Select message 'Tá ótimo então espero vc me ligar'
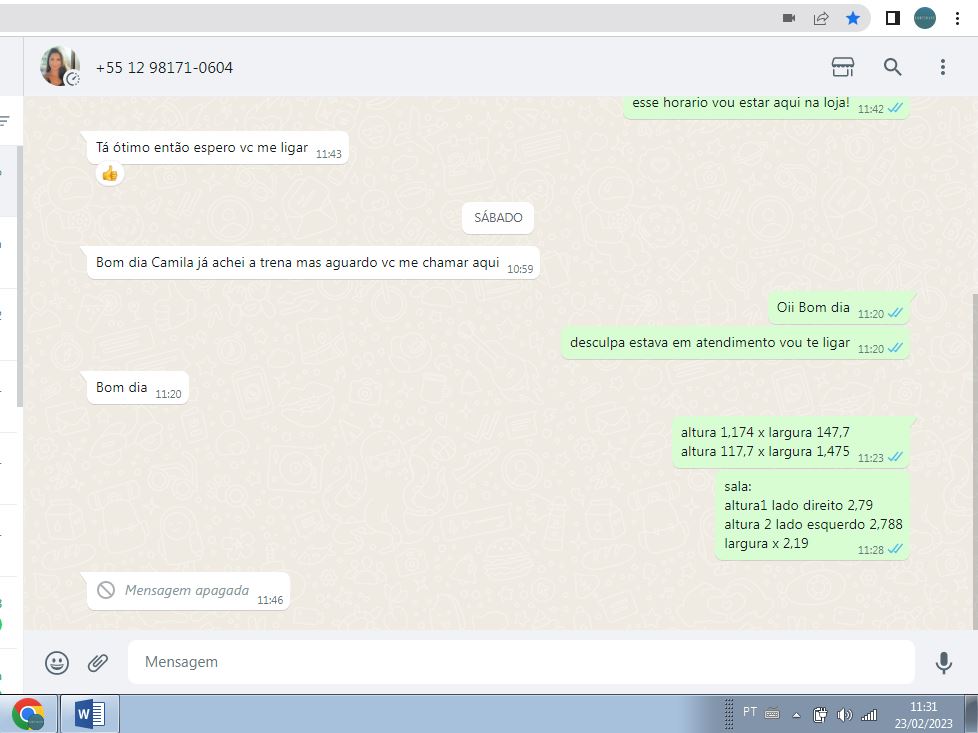The image size is (978, 733). (x=217, y=148)
